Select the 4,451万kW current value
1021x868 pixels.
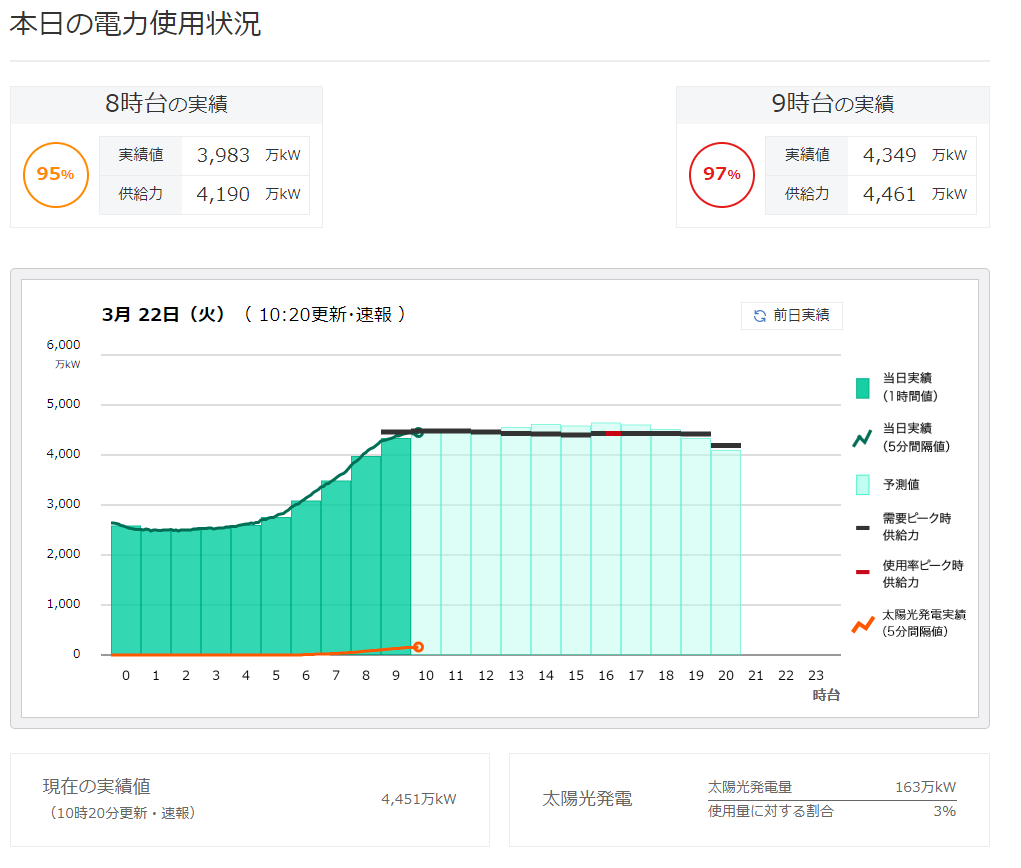[x=419, y=799]
